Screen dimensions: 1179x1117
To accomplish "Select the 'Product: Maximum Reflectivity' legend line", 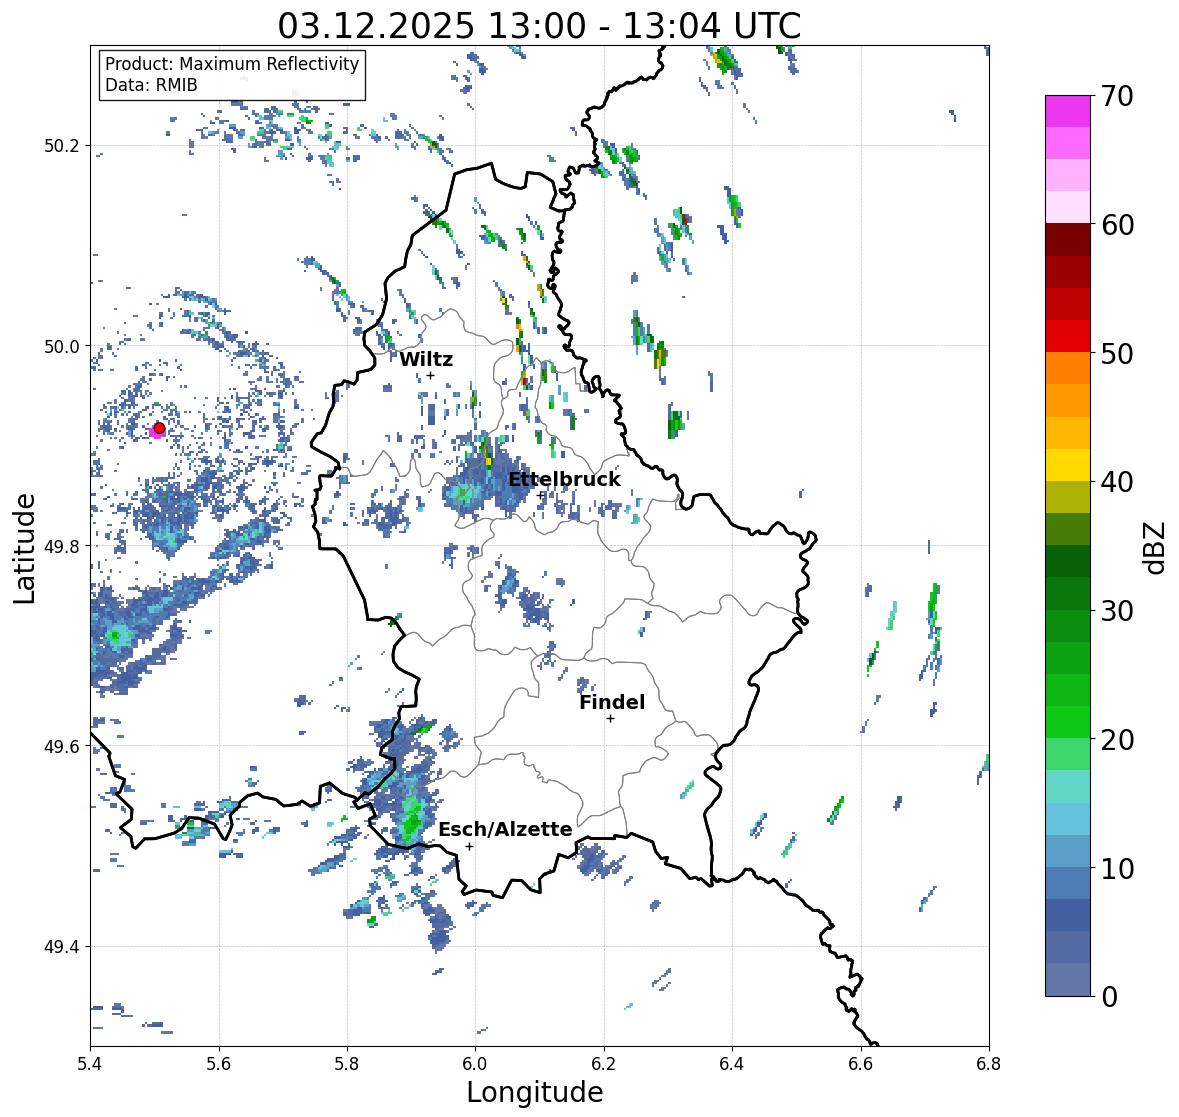I will click(232, 64).
